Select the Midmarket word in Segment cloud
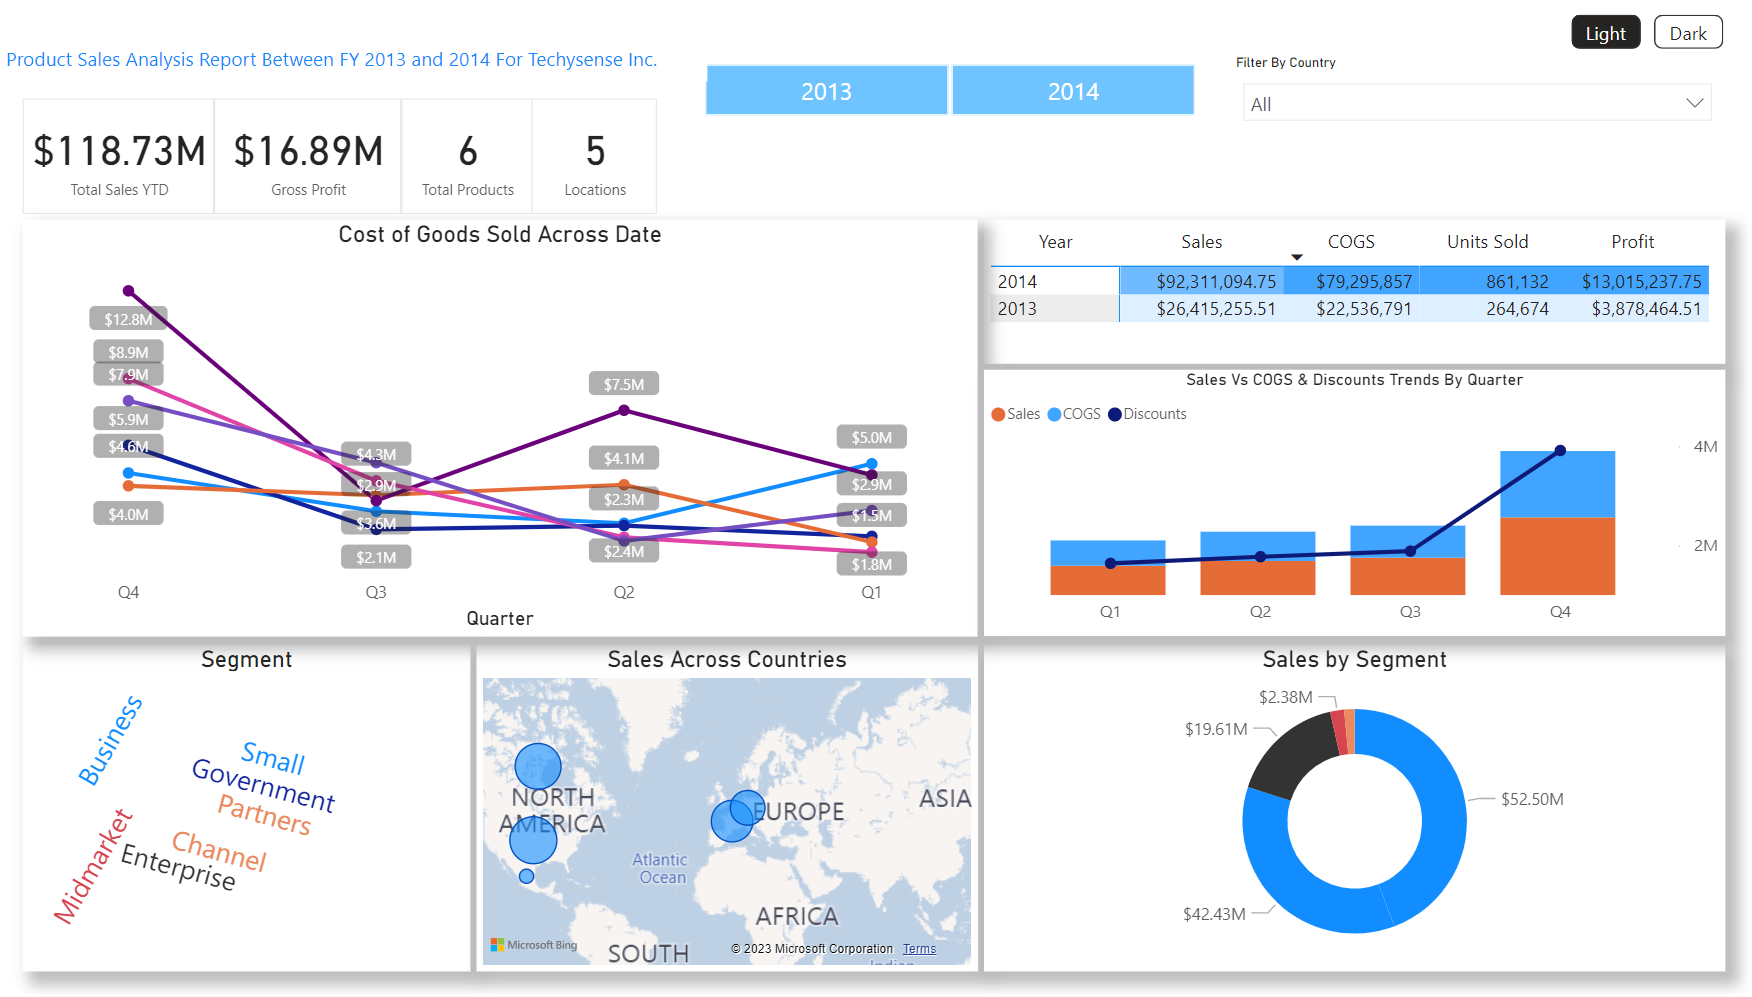1752x997 pixels. coord(92,867)
